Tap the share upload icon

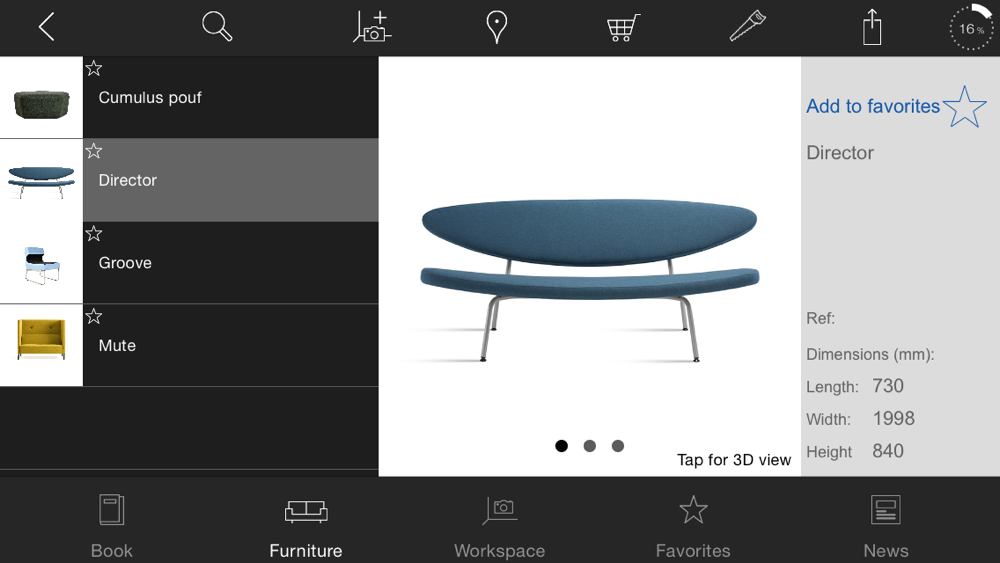click(x=872, y=27)
